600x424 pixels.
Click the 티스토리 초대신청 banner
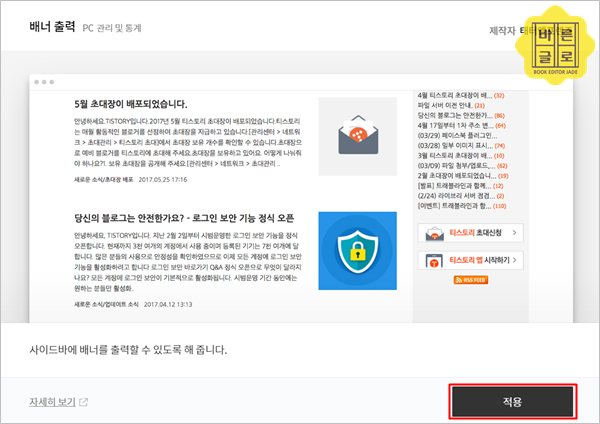(x=471, y=233)
